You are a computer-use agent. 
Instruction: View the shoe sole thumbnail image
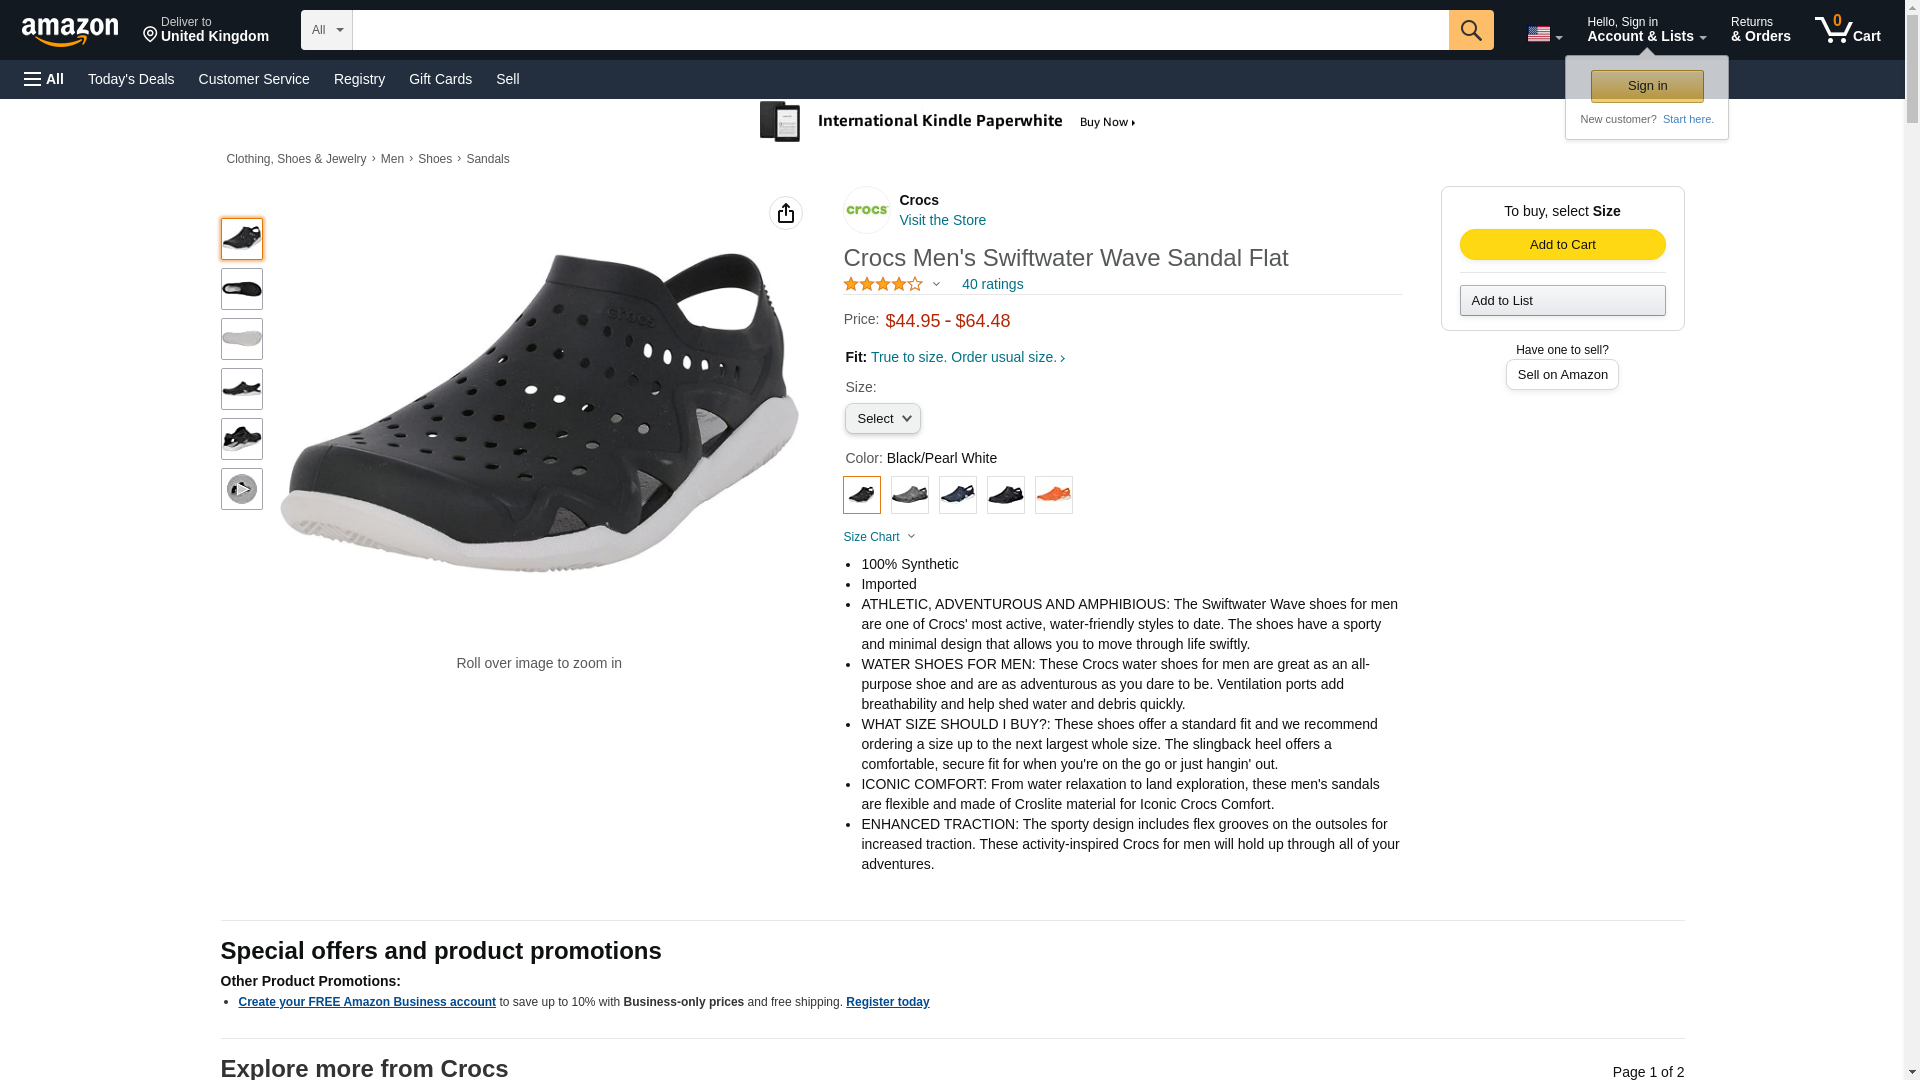click(x=242, y=339)
